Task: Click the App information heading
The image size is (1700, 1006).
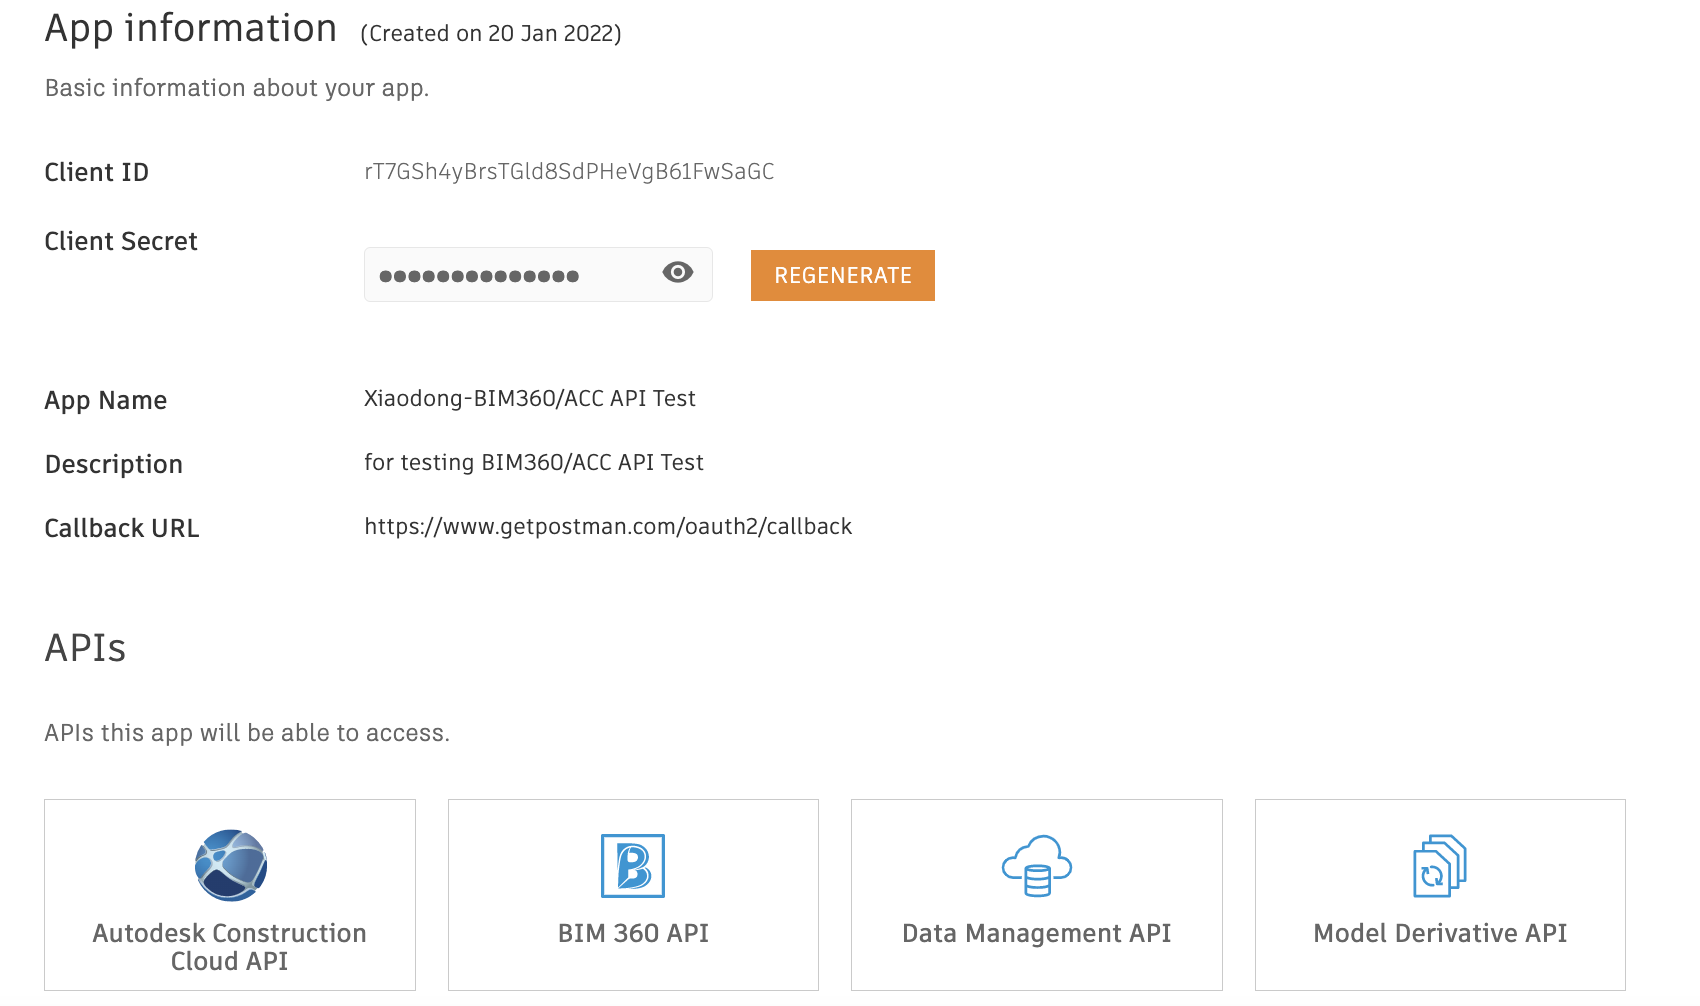Action: [191, 29]
